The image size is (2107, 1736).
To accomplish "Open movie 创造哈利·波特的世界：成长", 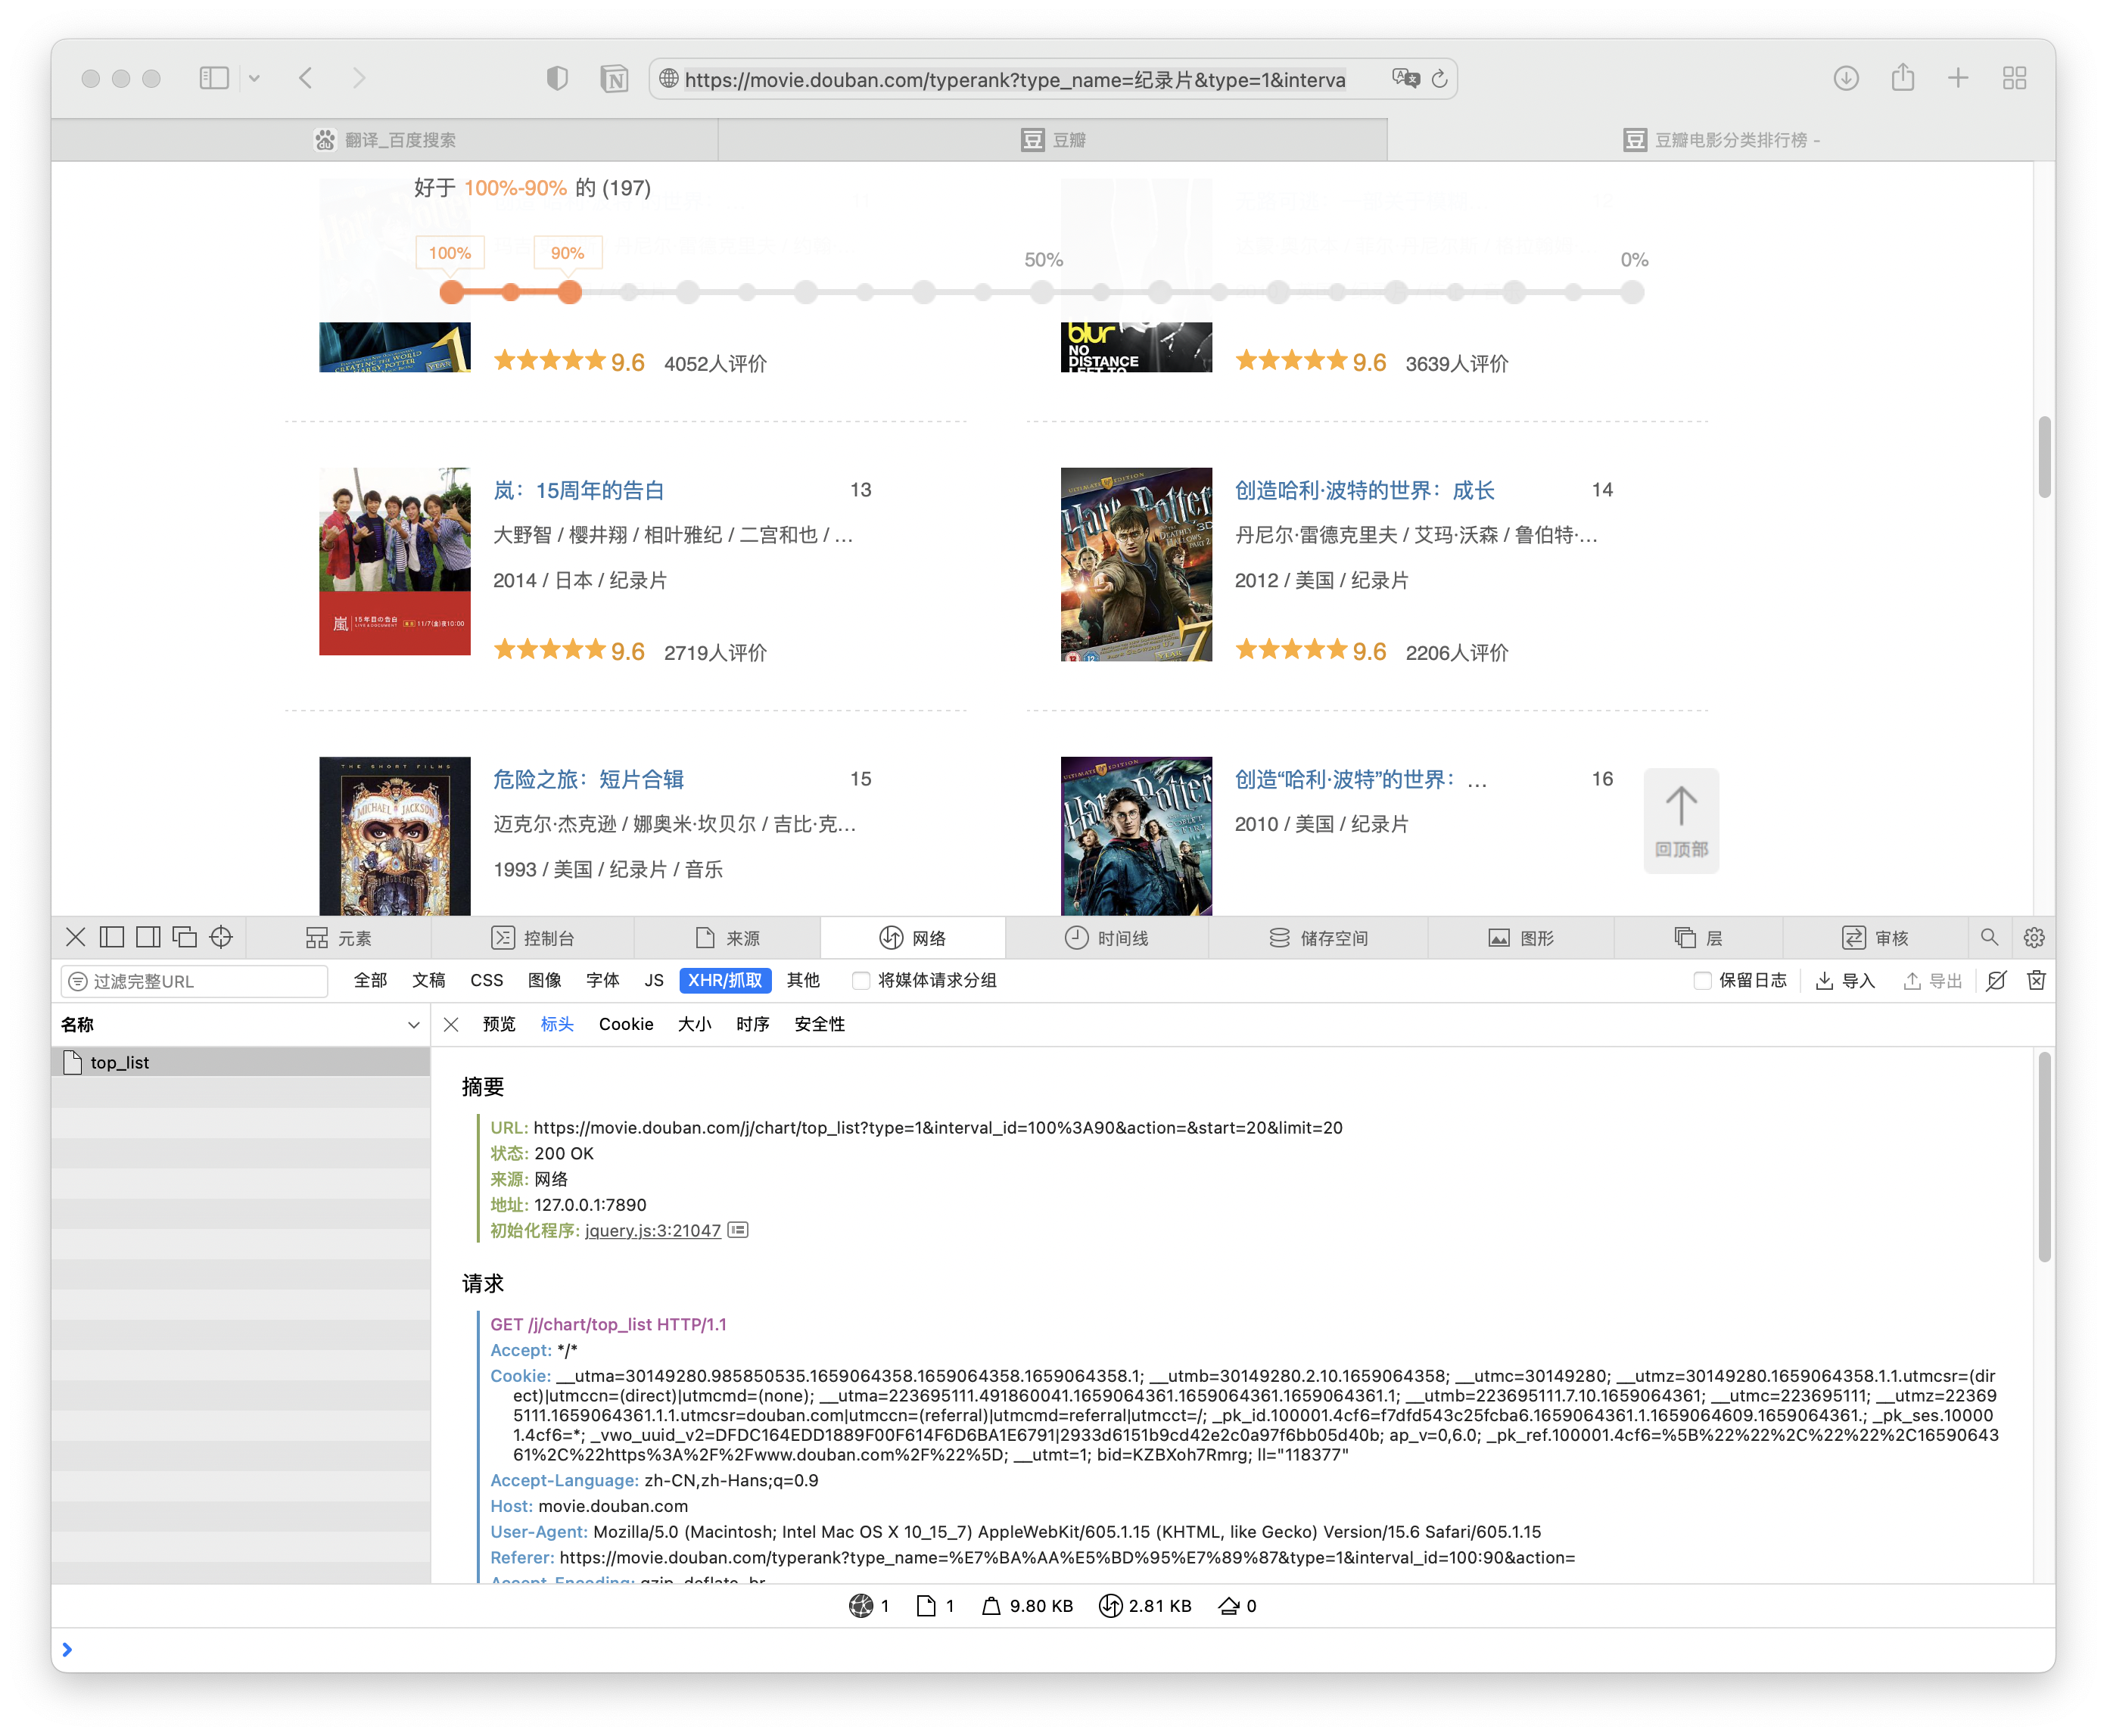I will point(1364,490).
